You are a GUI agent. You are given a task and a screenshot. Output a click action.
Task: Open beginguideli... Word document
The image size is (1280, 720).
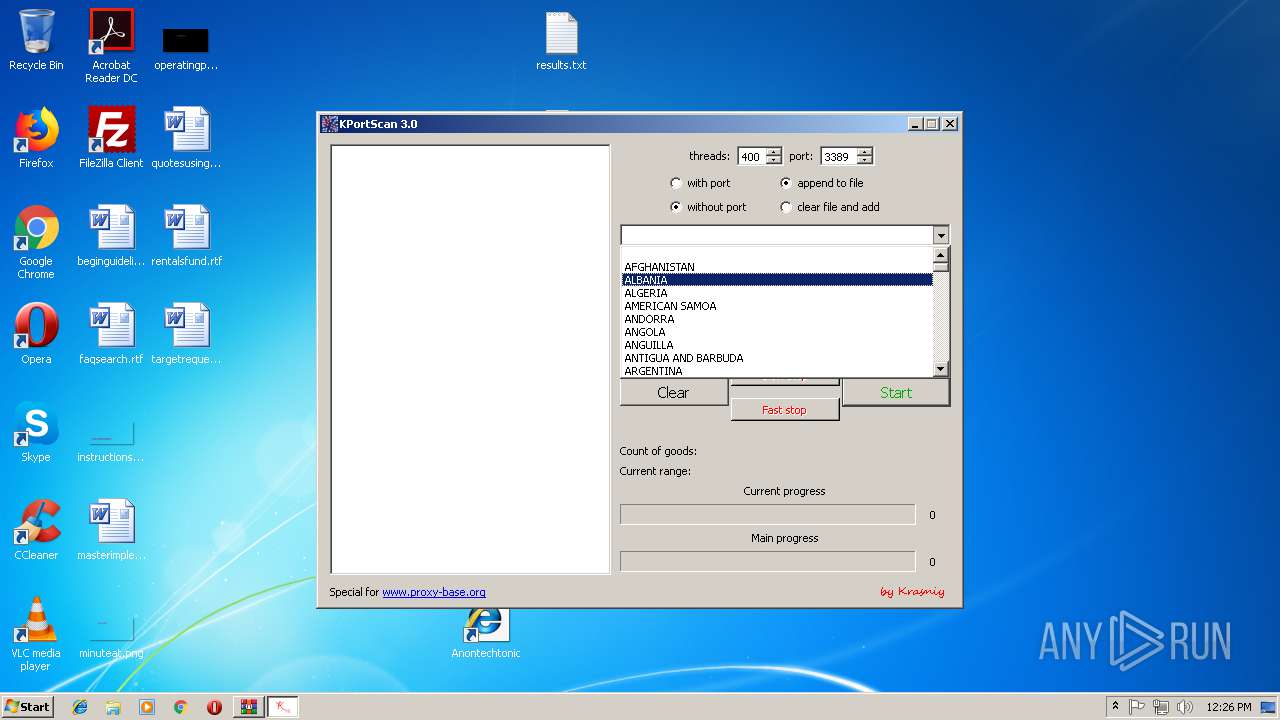pyautogui.click(x=111, y=236)
